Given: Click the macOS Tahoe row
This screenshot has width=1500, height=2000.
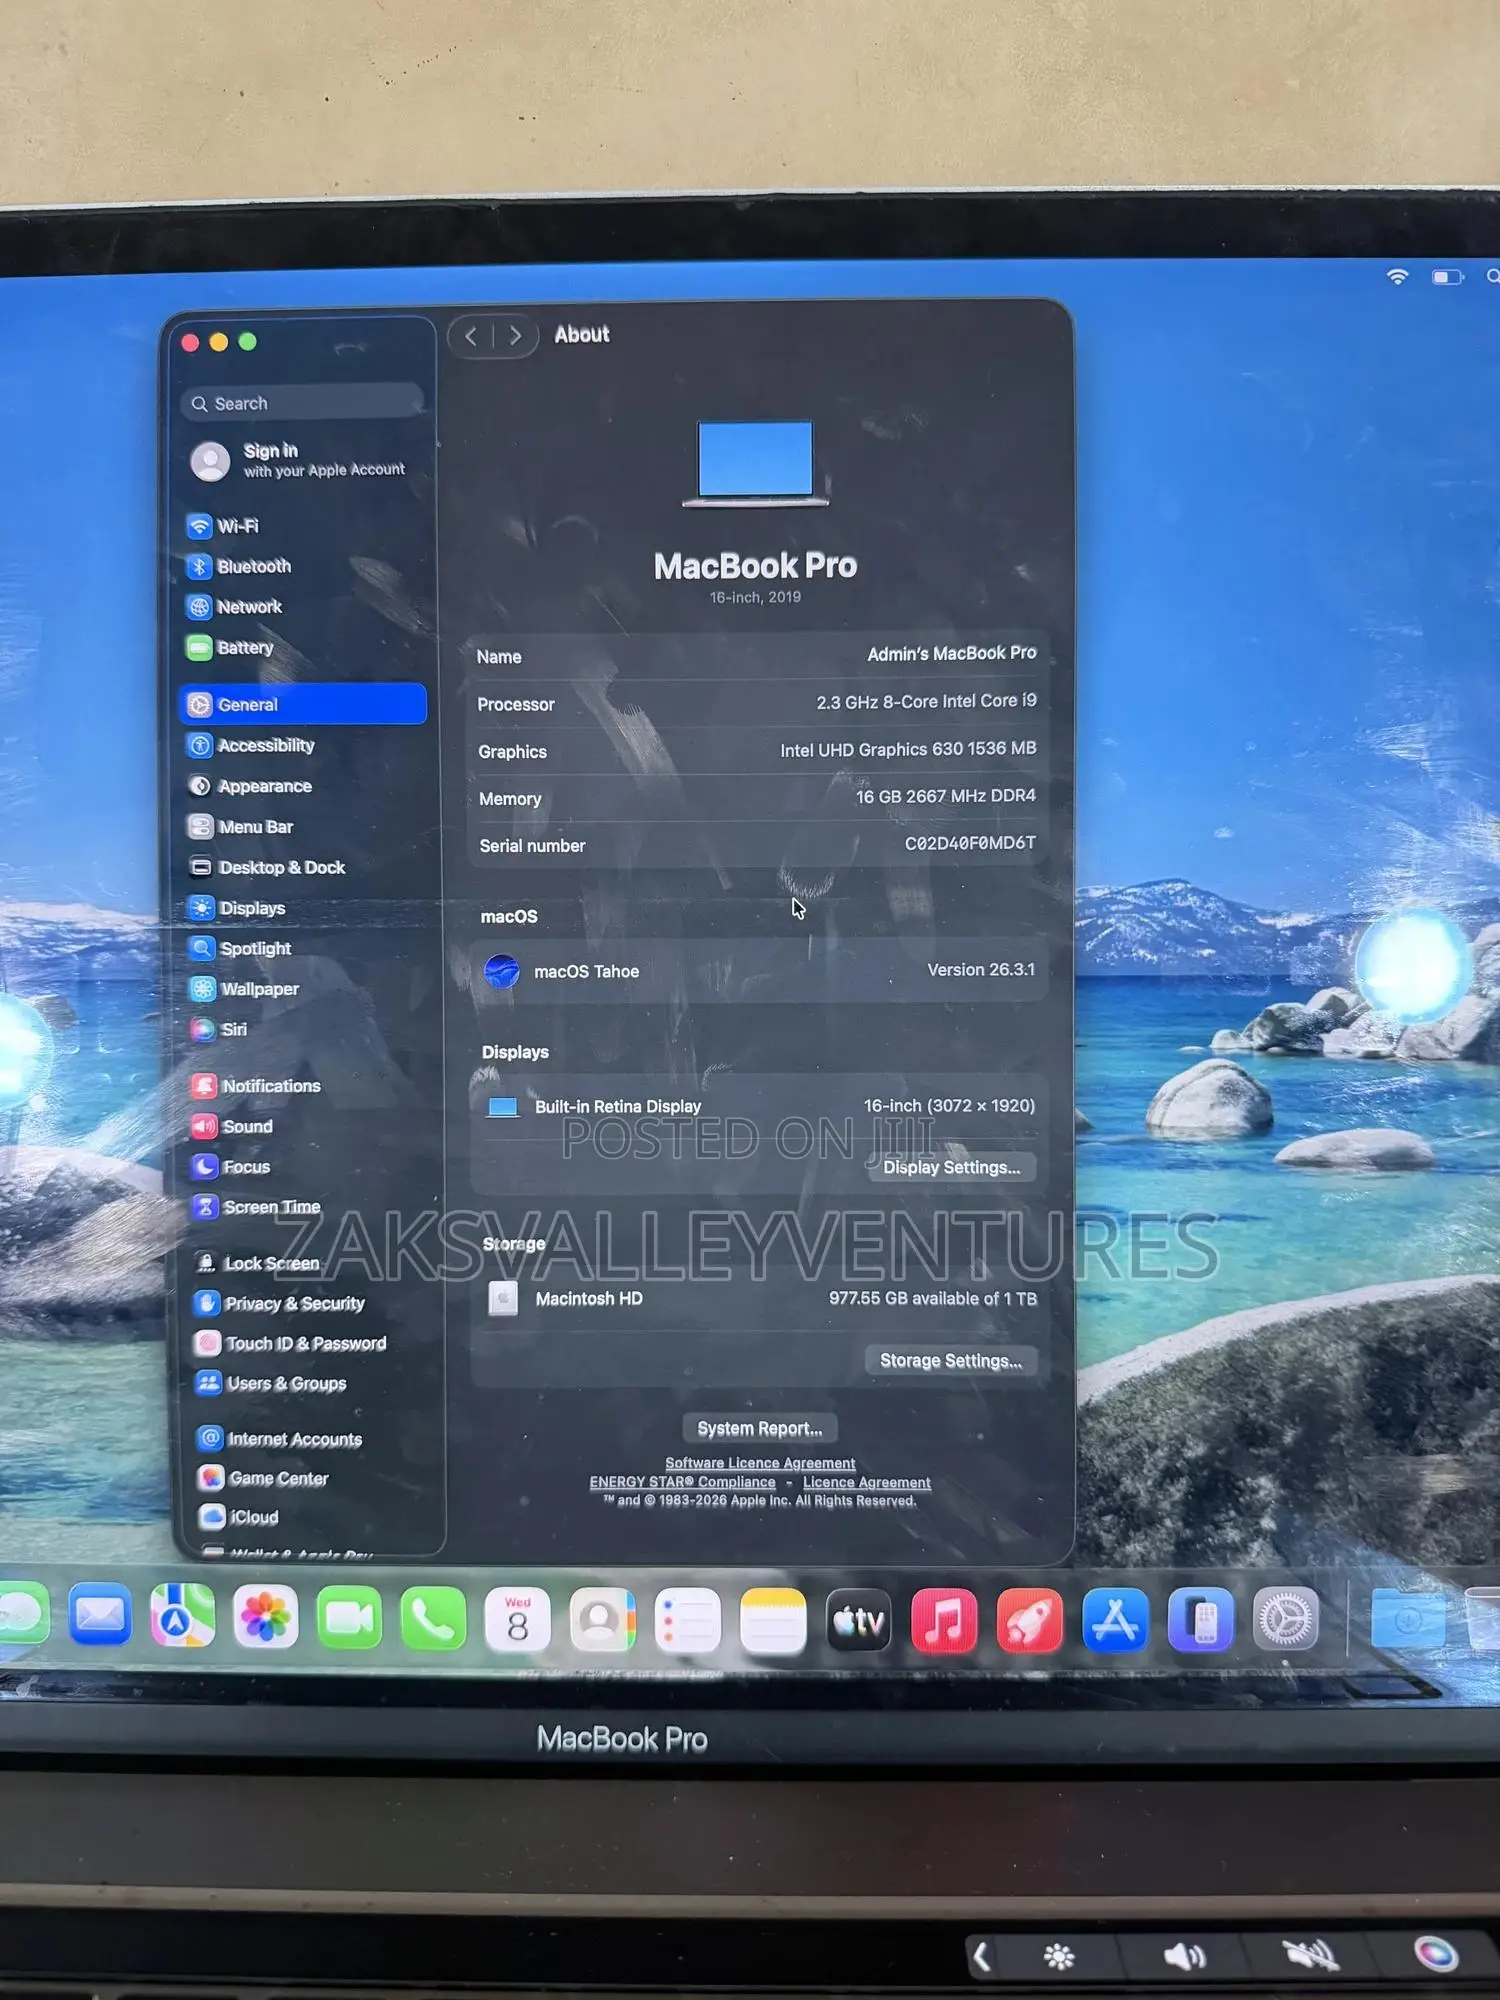Looking at the screenshot, I should pyautogui.click(x=759, y=970).
